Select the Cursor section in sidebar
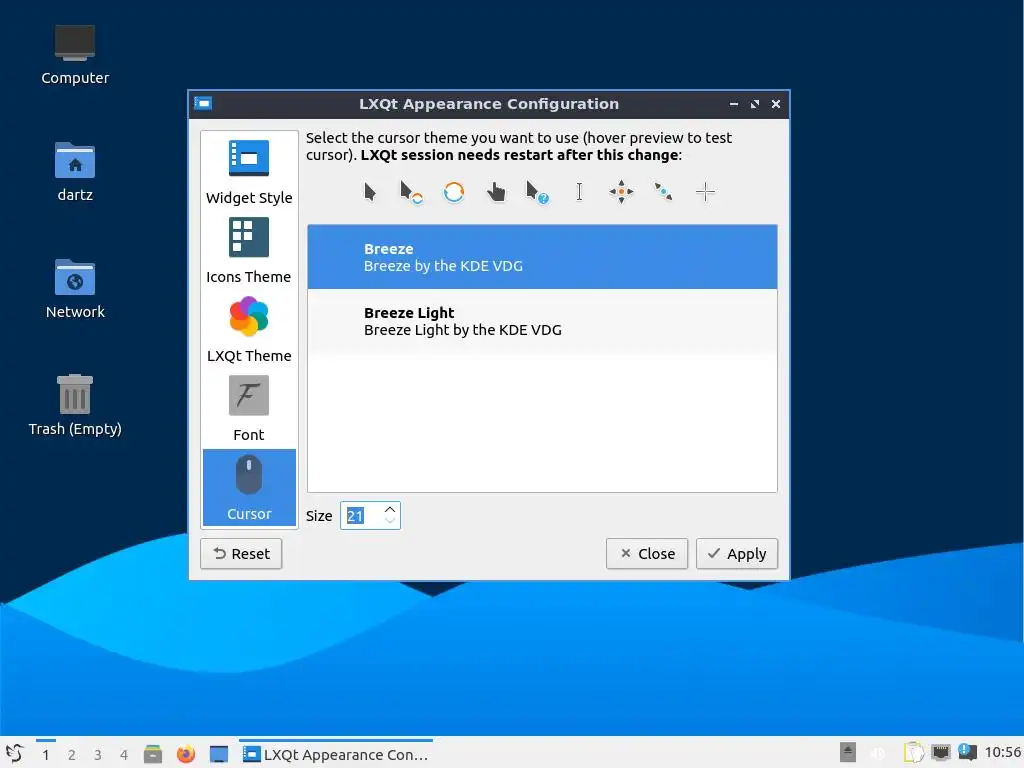 [x=249, y=487]
